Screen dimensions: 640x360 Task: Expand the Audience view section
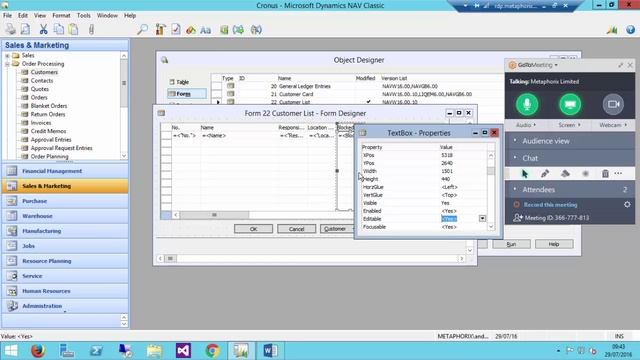(570, 141)
